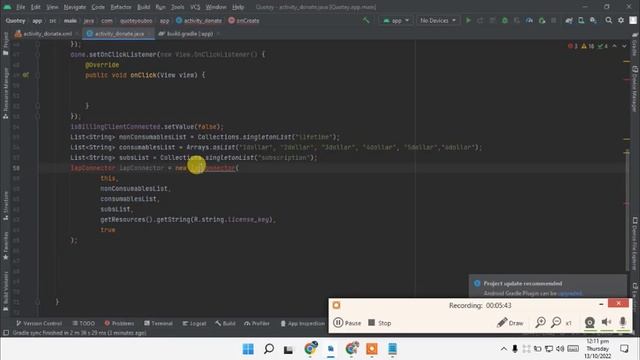
Task: Open the orange recorder app on taskbar
Action: (x=372, y=349)
